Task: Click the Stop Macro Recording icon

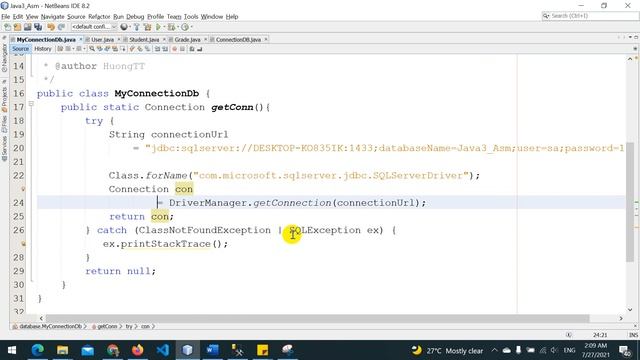Action: click(x=182, y=49)
